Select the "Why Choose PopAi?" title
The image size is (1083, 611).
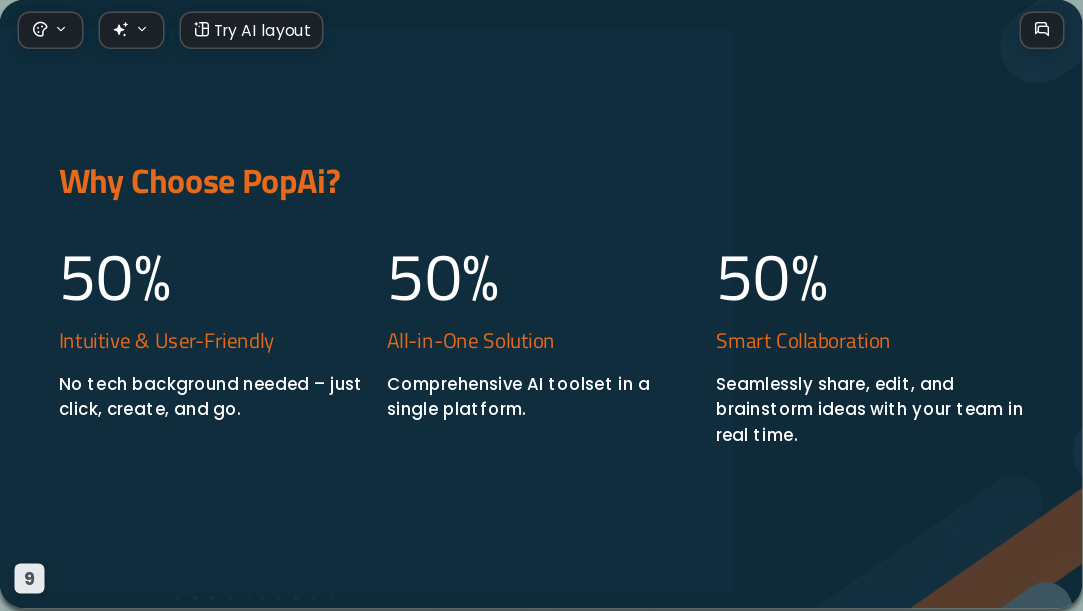(200, 182)
